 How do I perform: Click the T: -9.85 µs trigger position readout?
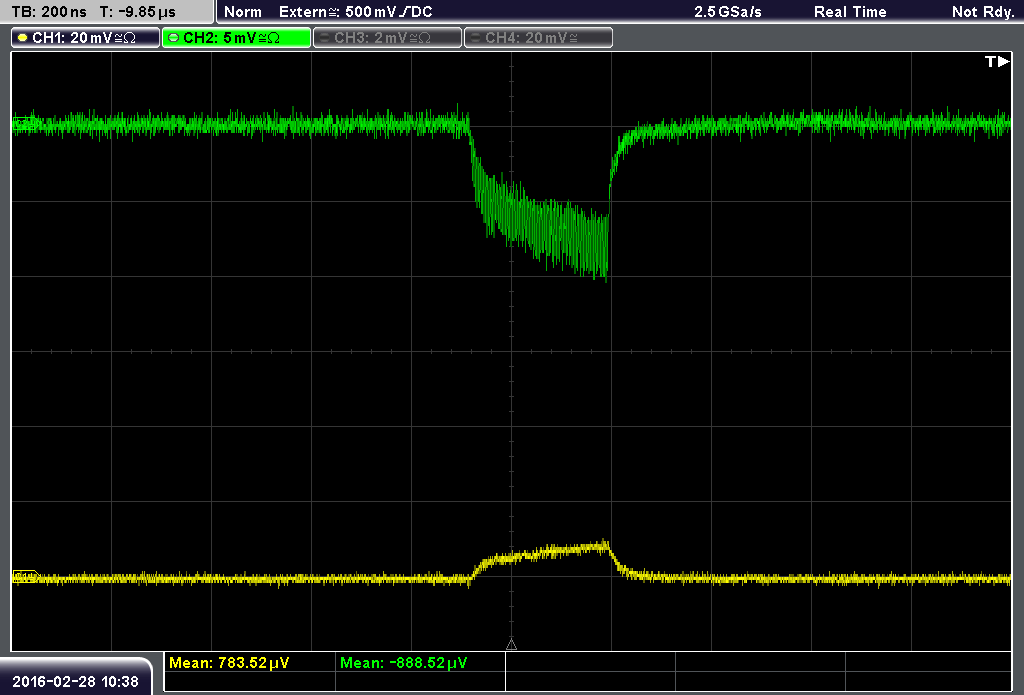click(137, 12)
